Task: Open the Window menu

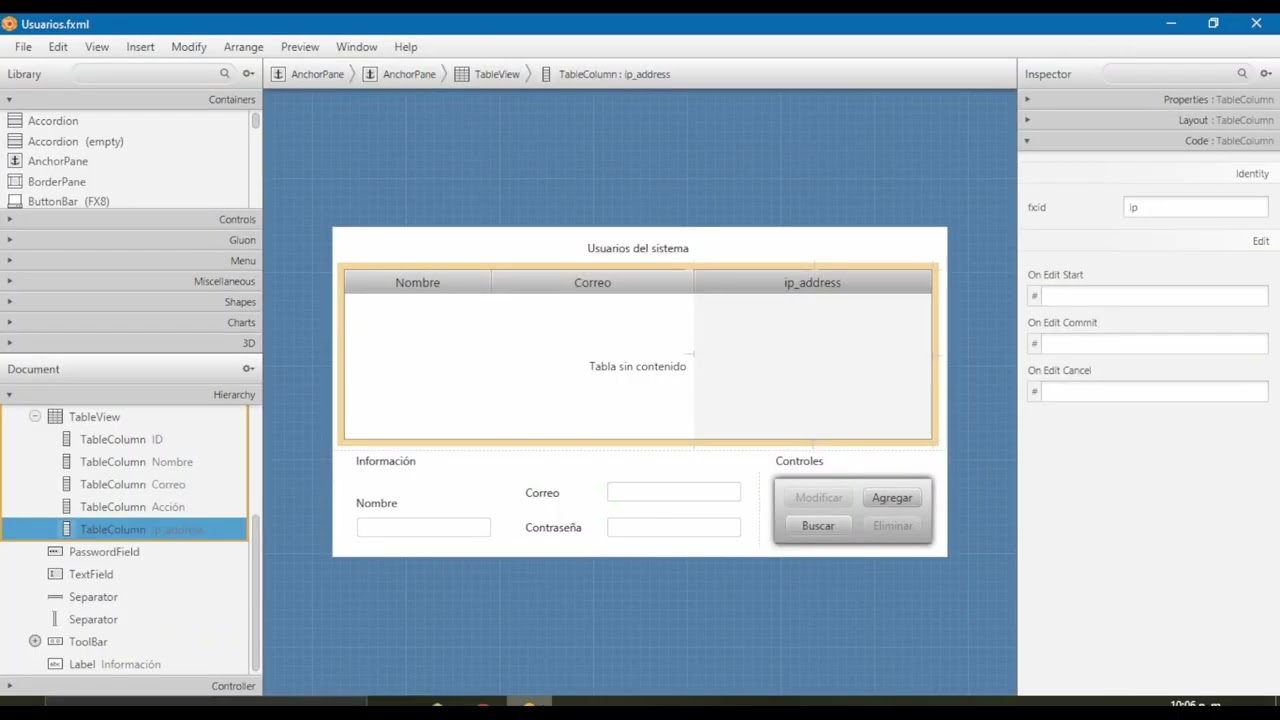Action: point(356,47)
